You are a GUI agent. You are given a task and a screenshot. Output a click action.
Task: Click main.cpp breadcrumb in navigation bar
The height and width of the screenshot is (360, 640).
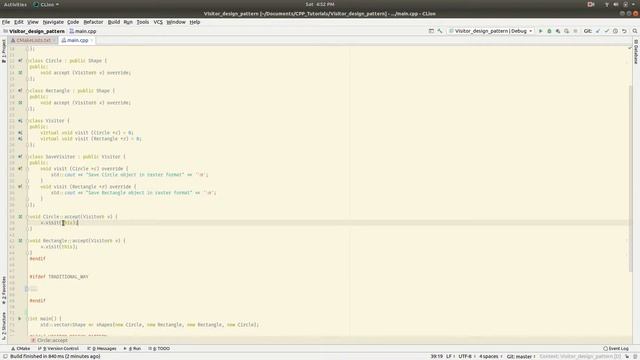[83, 31]
